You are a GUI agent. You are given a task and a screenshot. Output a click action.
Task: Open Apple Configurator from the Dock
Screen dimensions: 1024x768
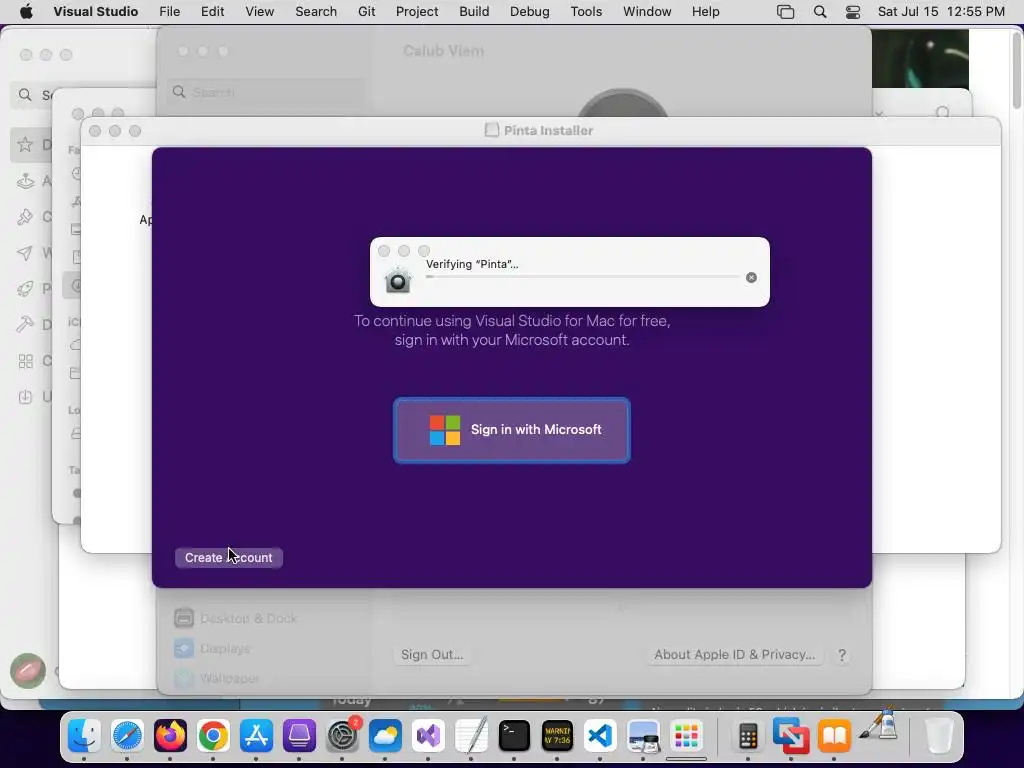click(x=299, y=736)
